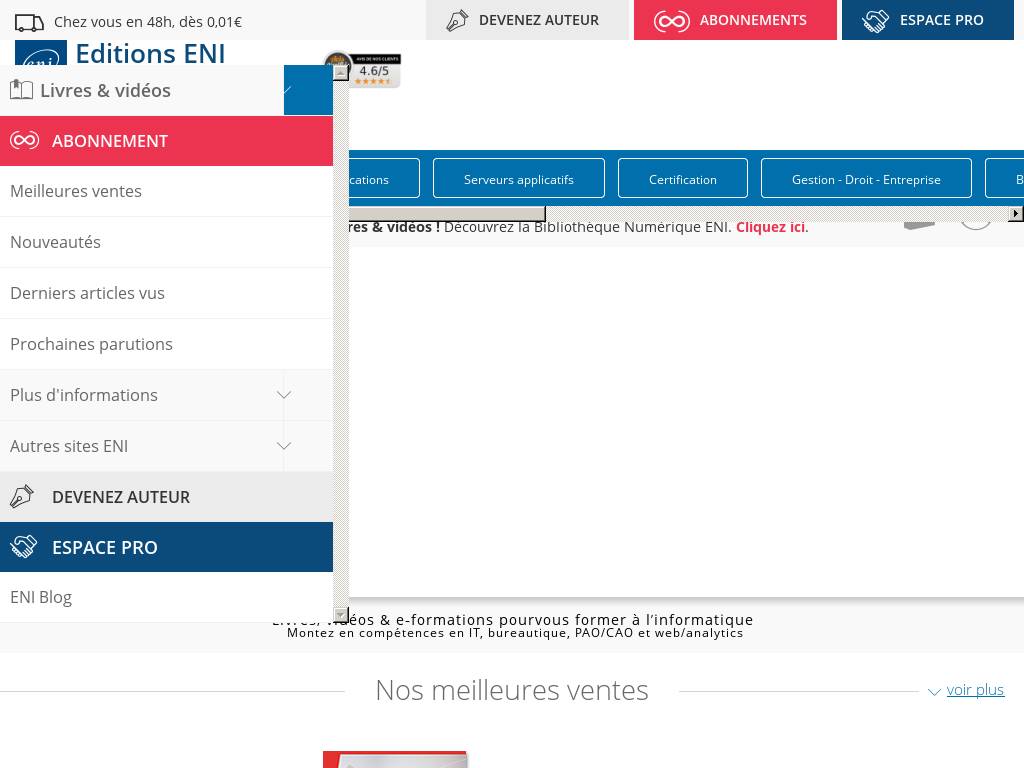The width and height of the screenshot is (1024, 768).
Task: Click the delivery truck icon
Action: point(30,22)
